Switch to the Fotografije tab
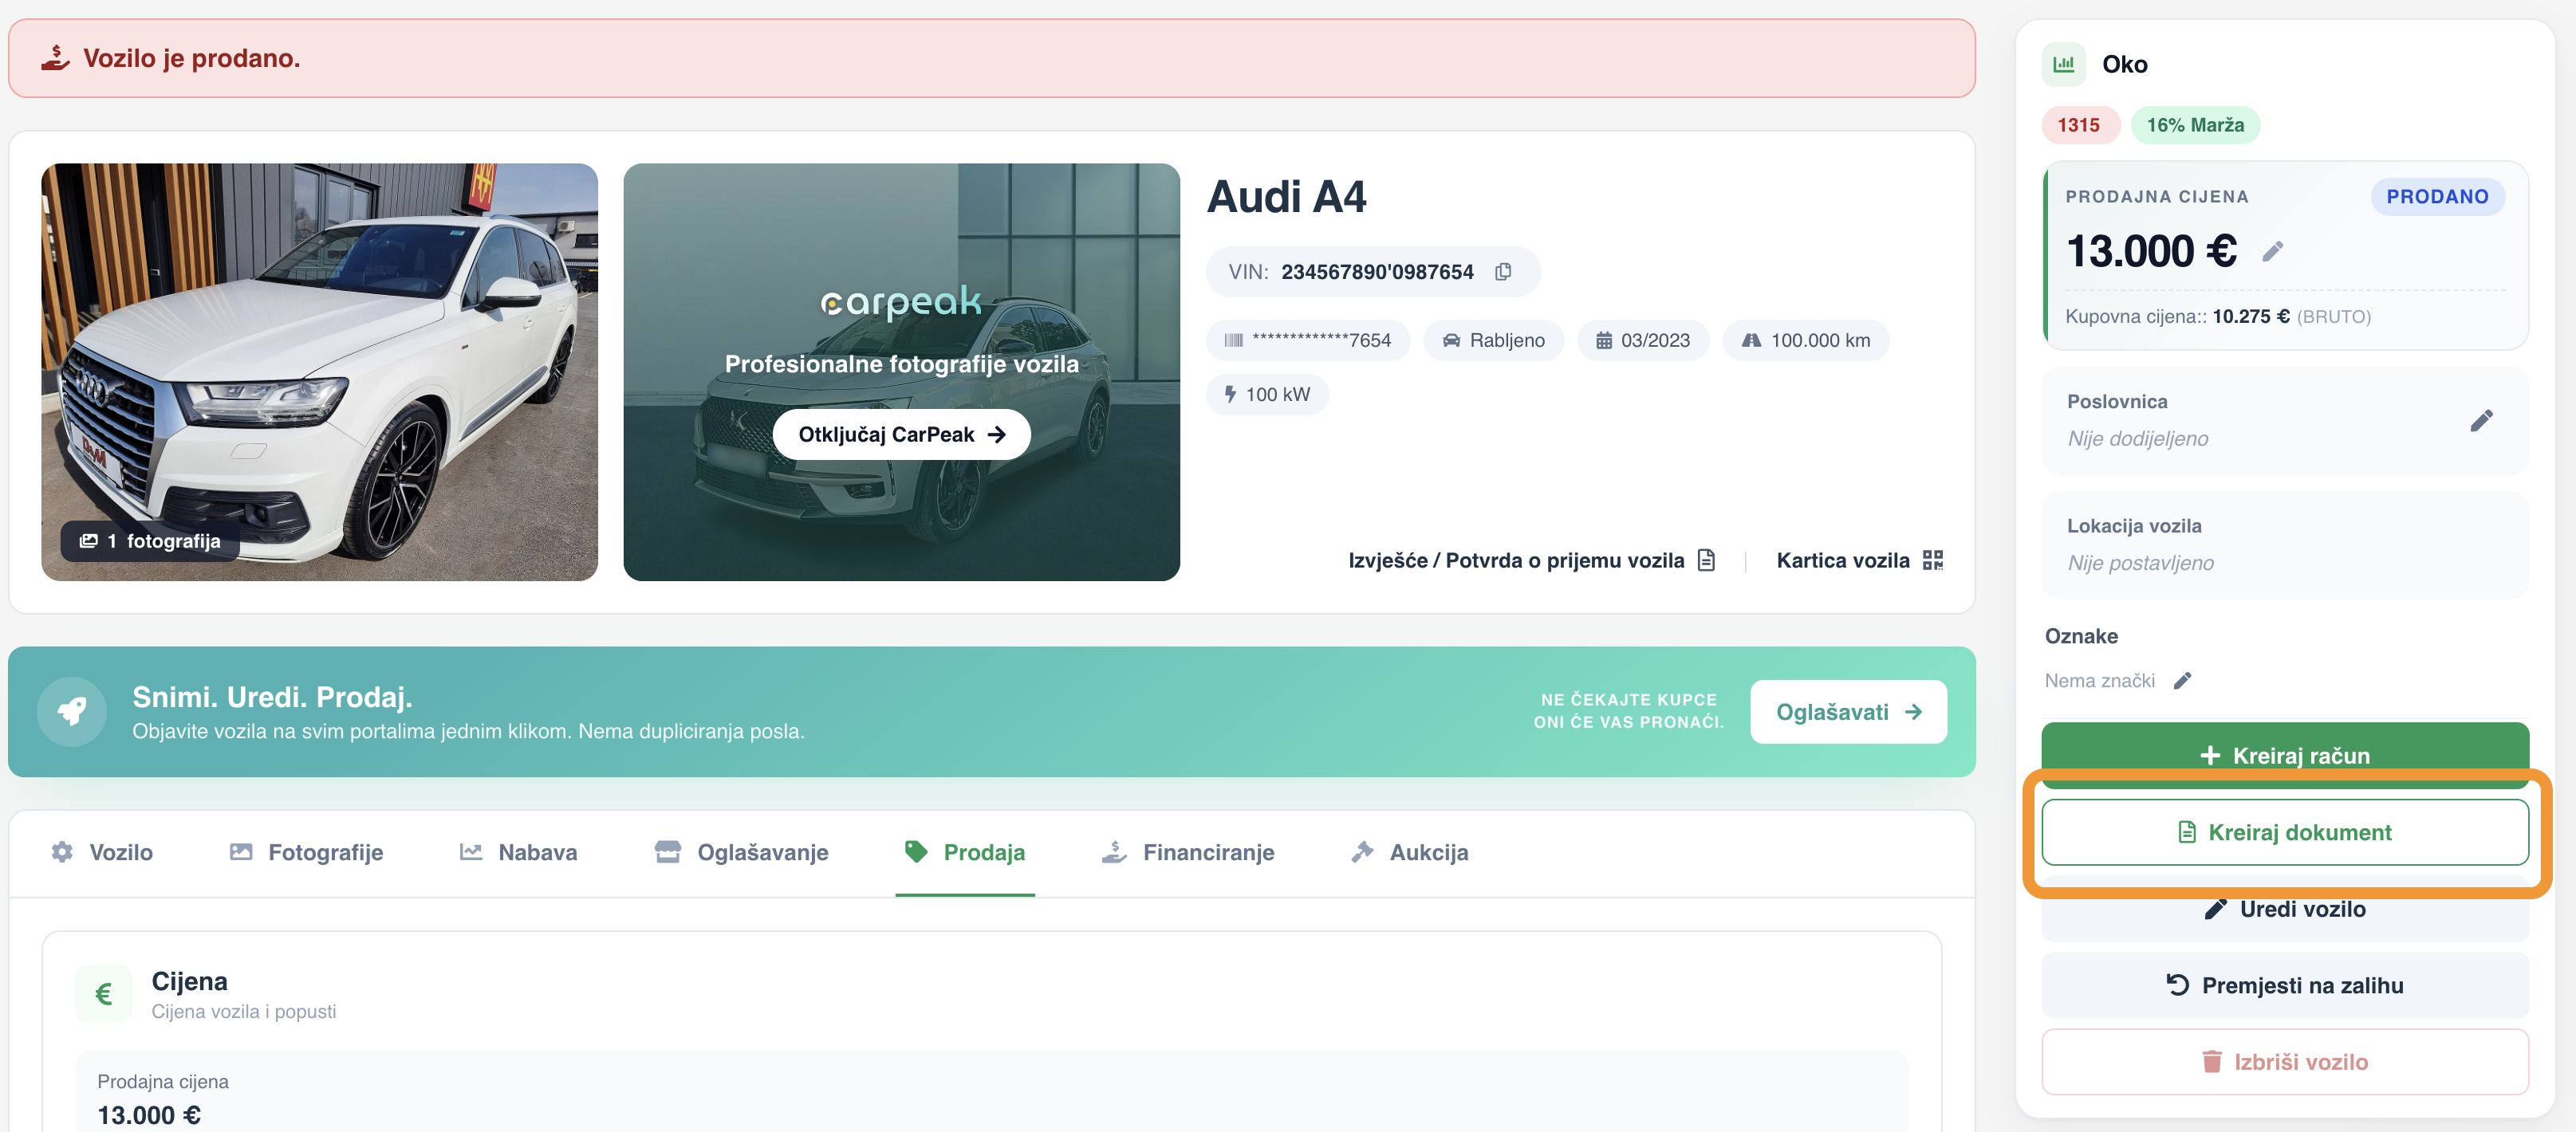 click(307, 852)
